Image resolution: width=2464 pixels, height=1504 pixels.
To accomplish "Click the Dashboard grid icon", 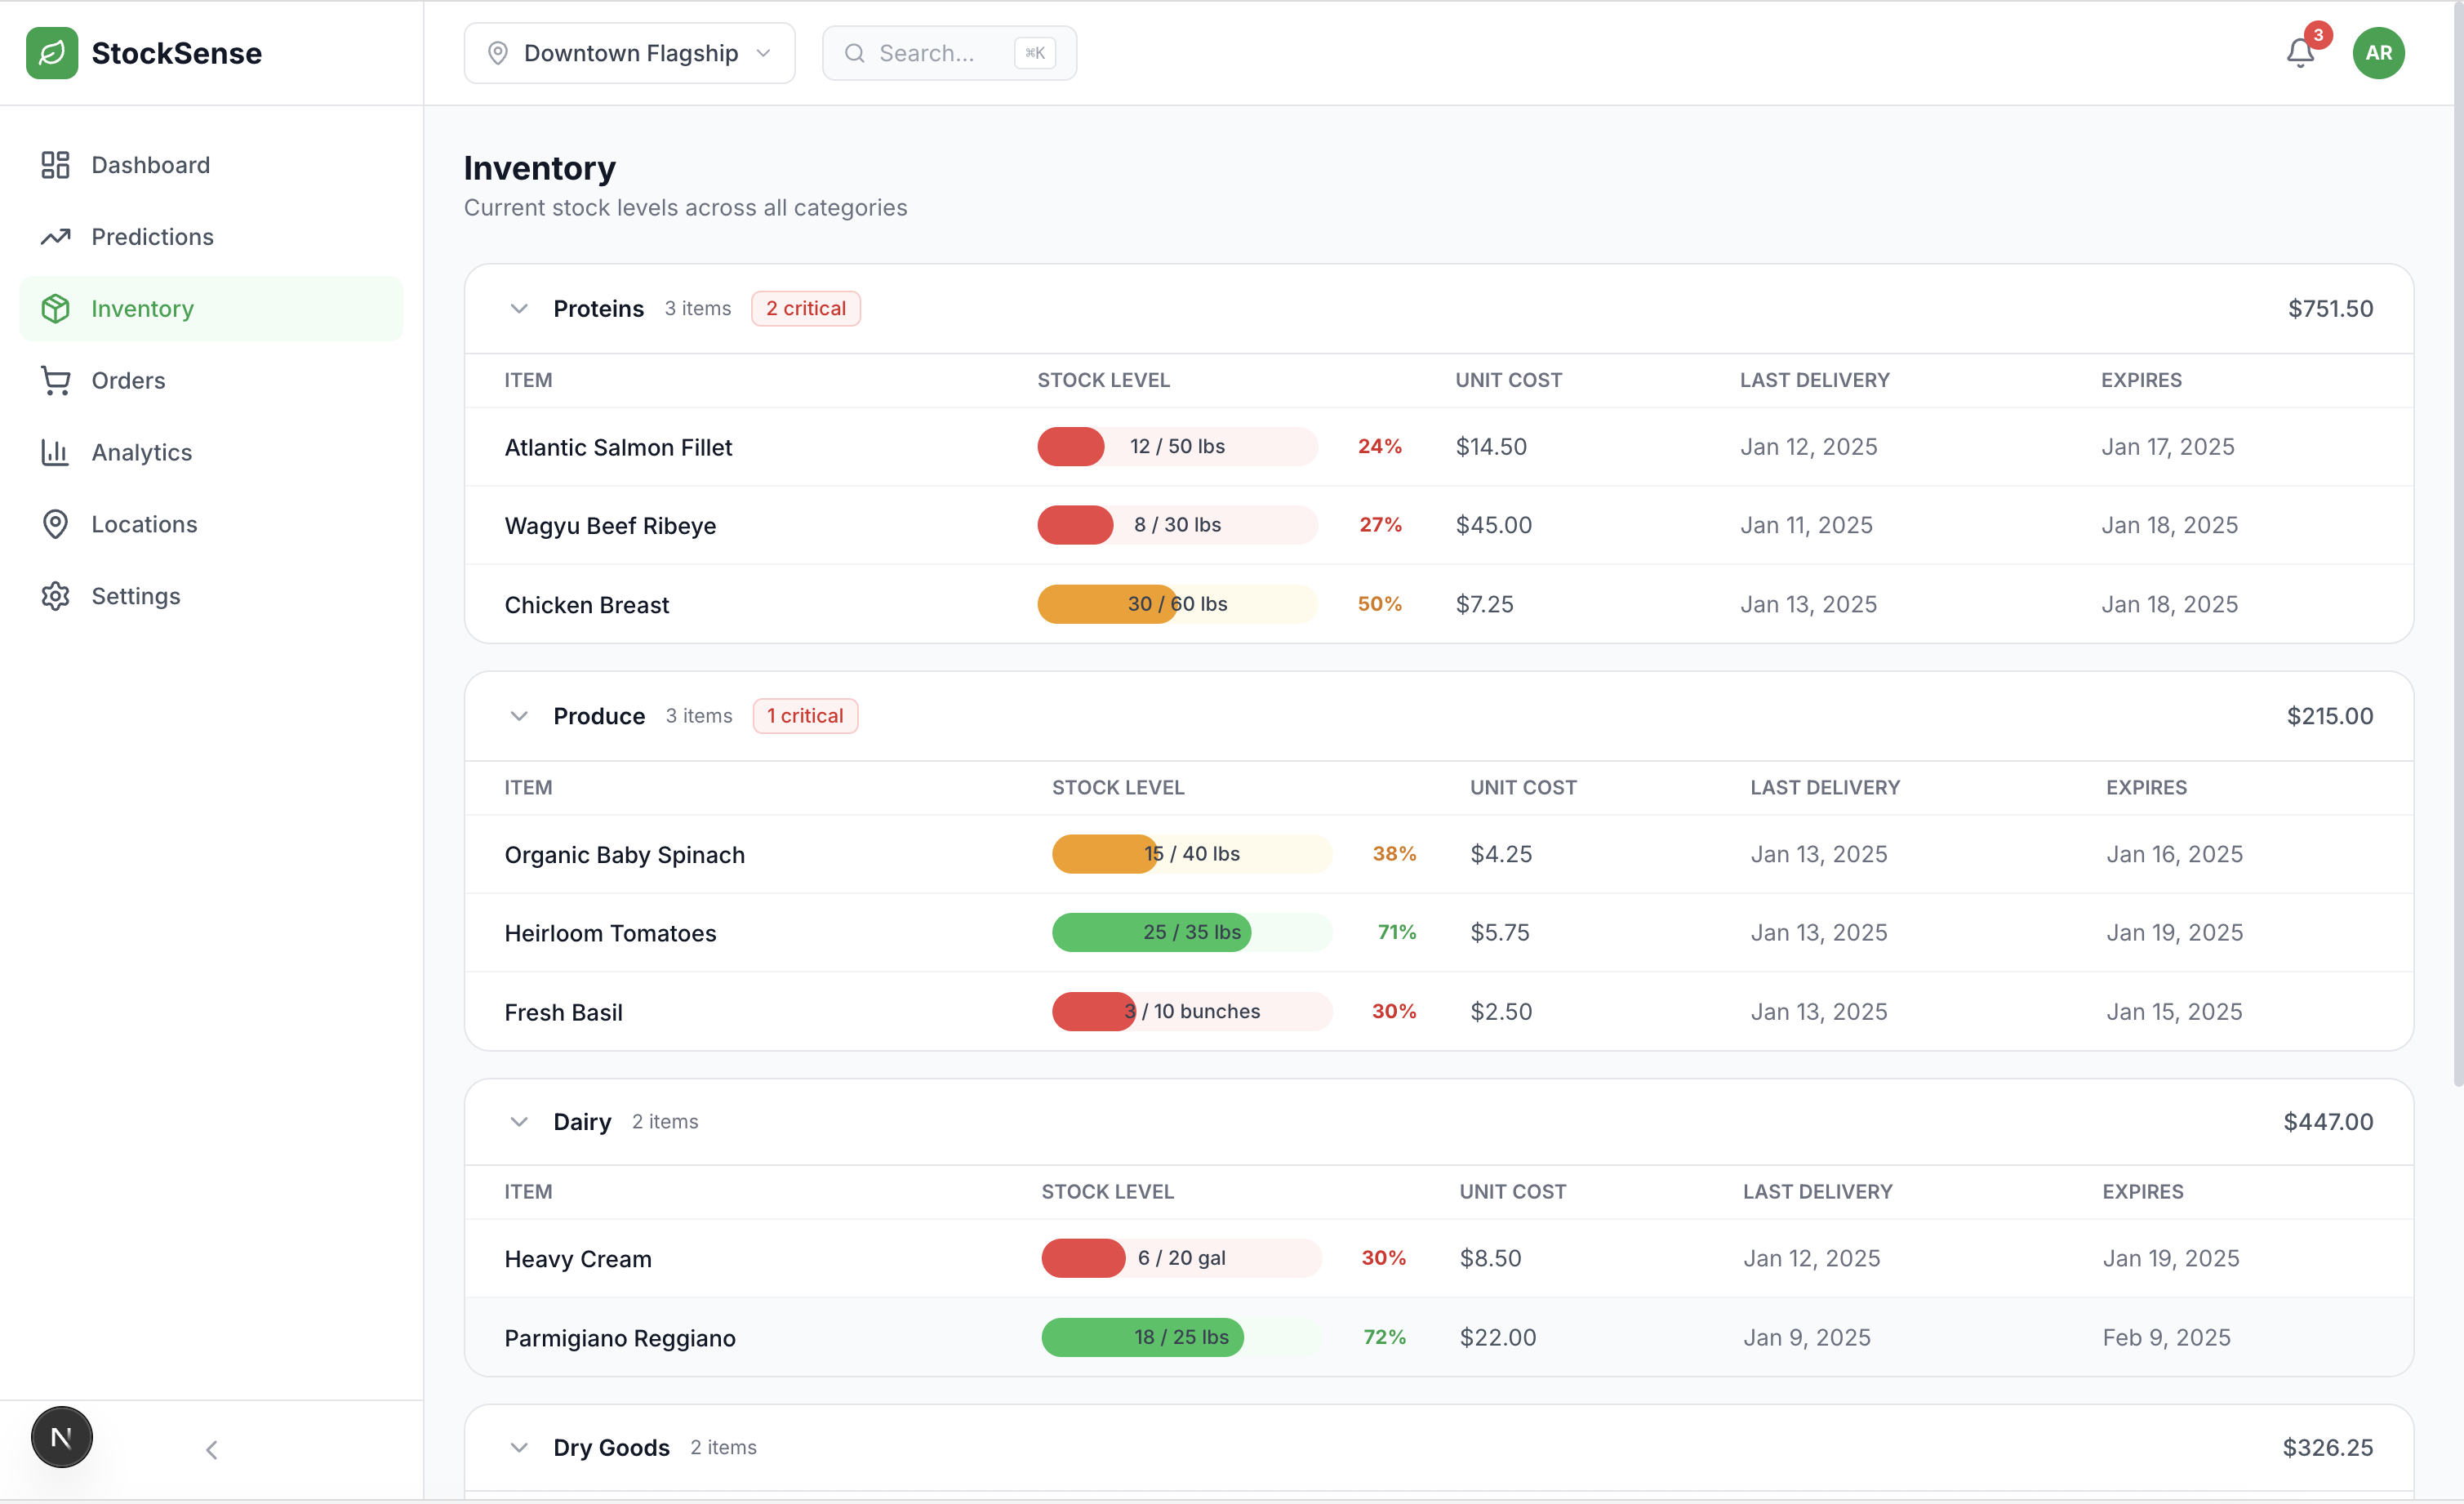I will pyautogui.click(x=55, y=165).
